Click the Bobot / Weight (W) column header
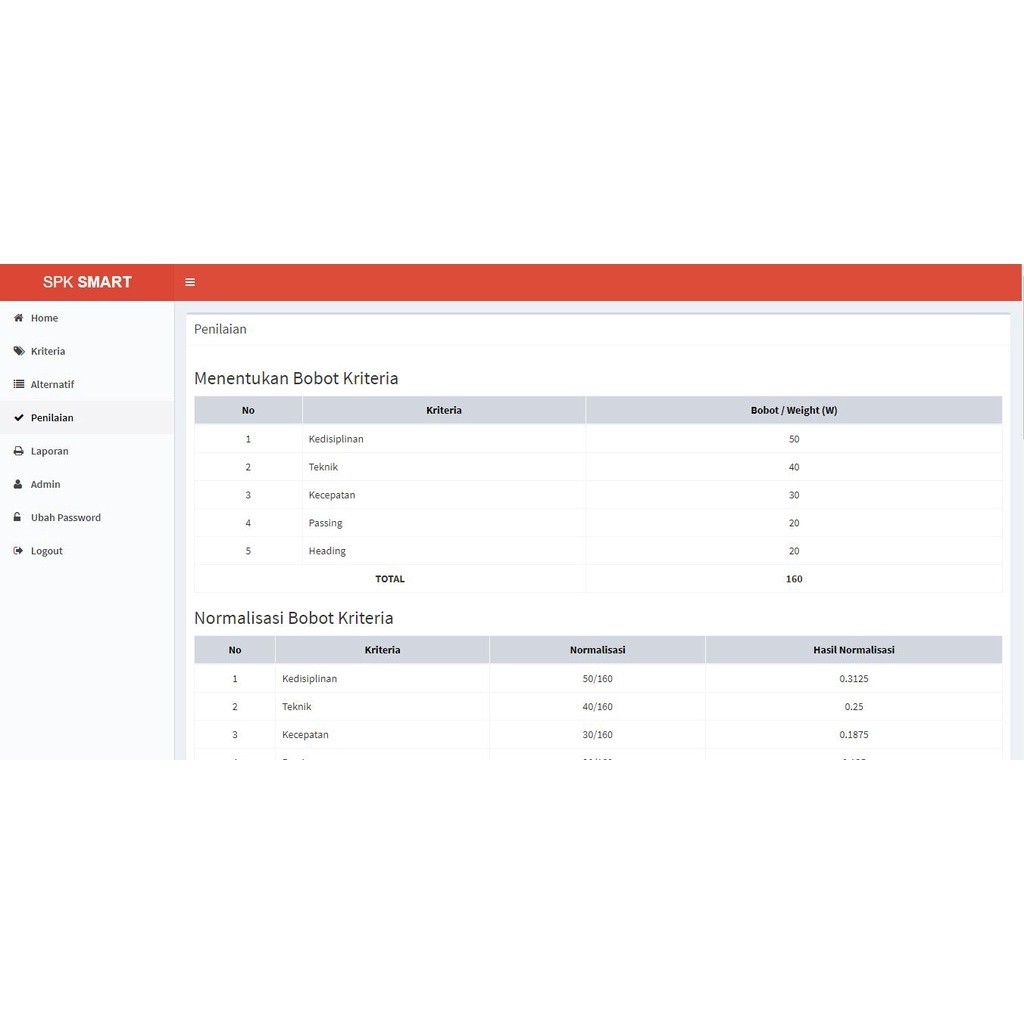 click(x=793, y=410)
